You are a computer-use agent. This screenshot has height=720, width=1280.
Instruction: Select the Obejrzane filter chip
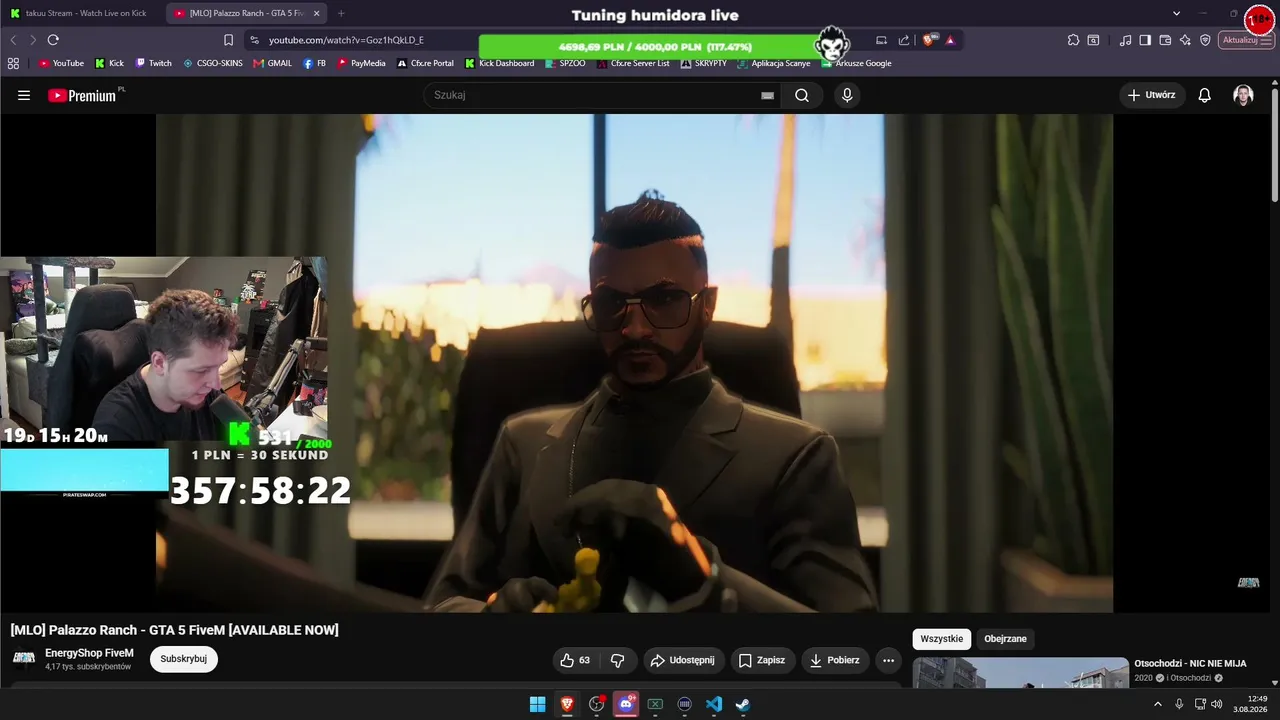1005,639
